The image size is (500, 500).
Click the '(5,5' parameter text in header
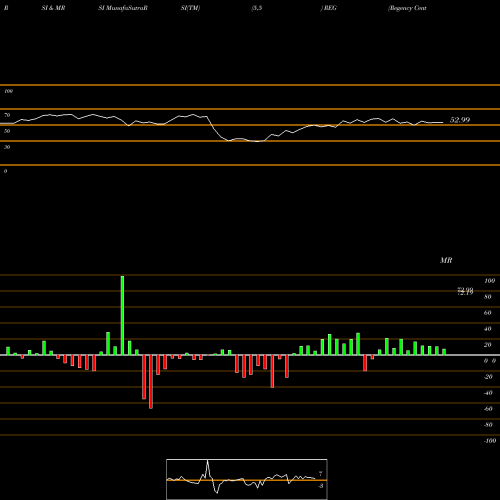tap(257, 8)
